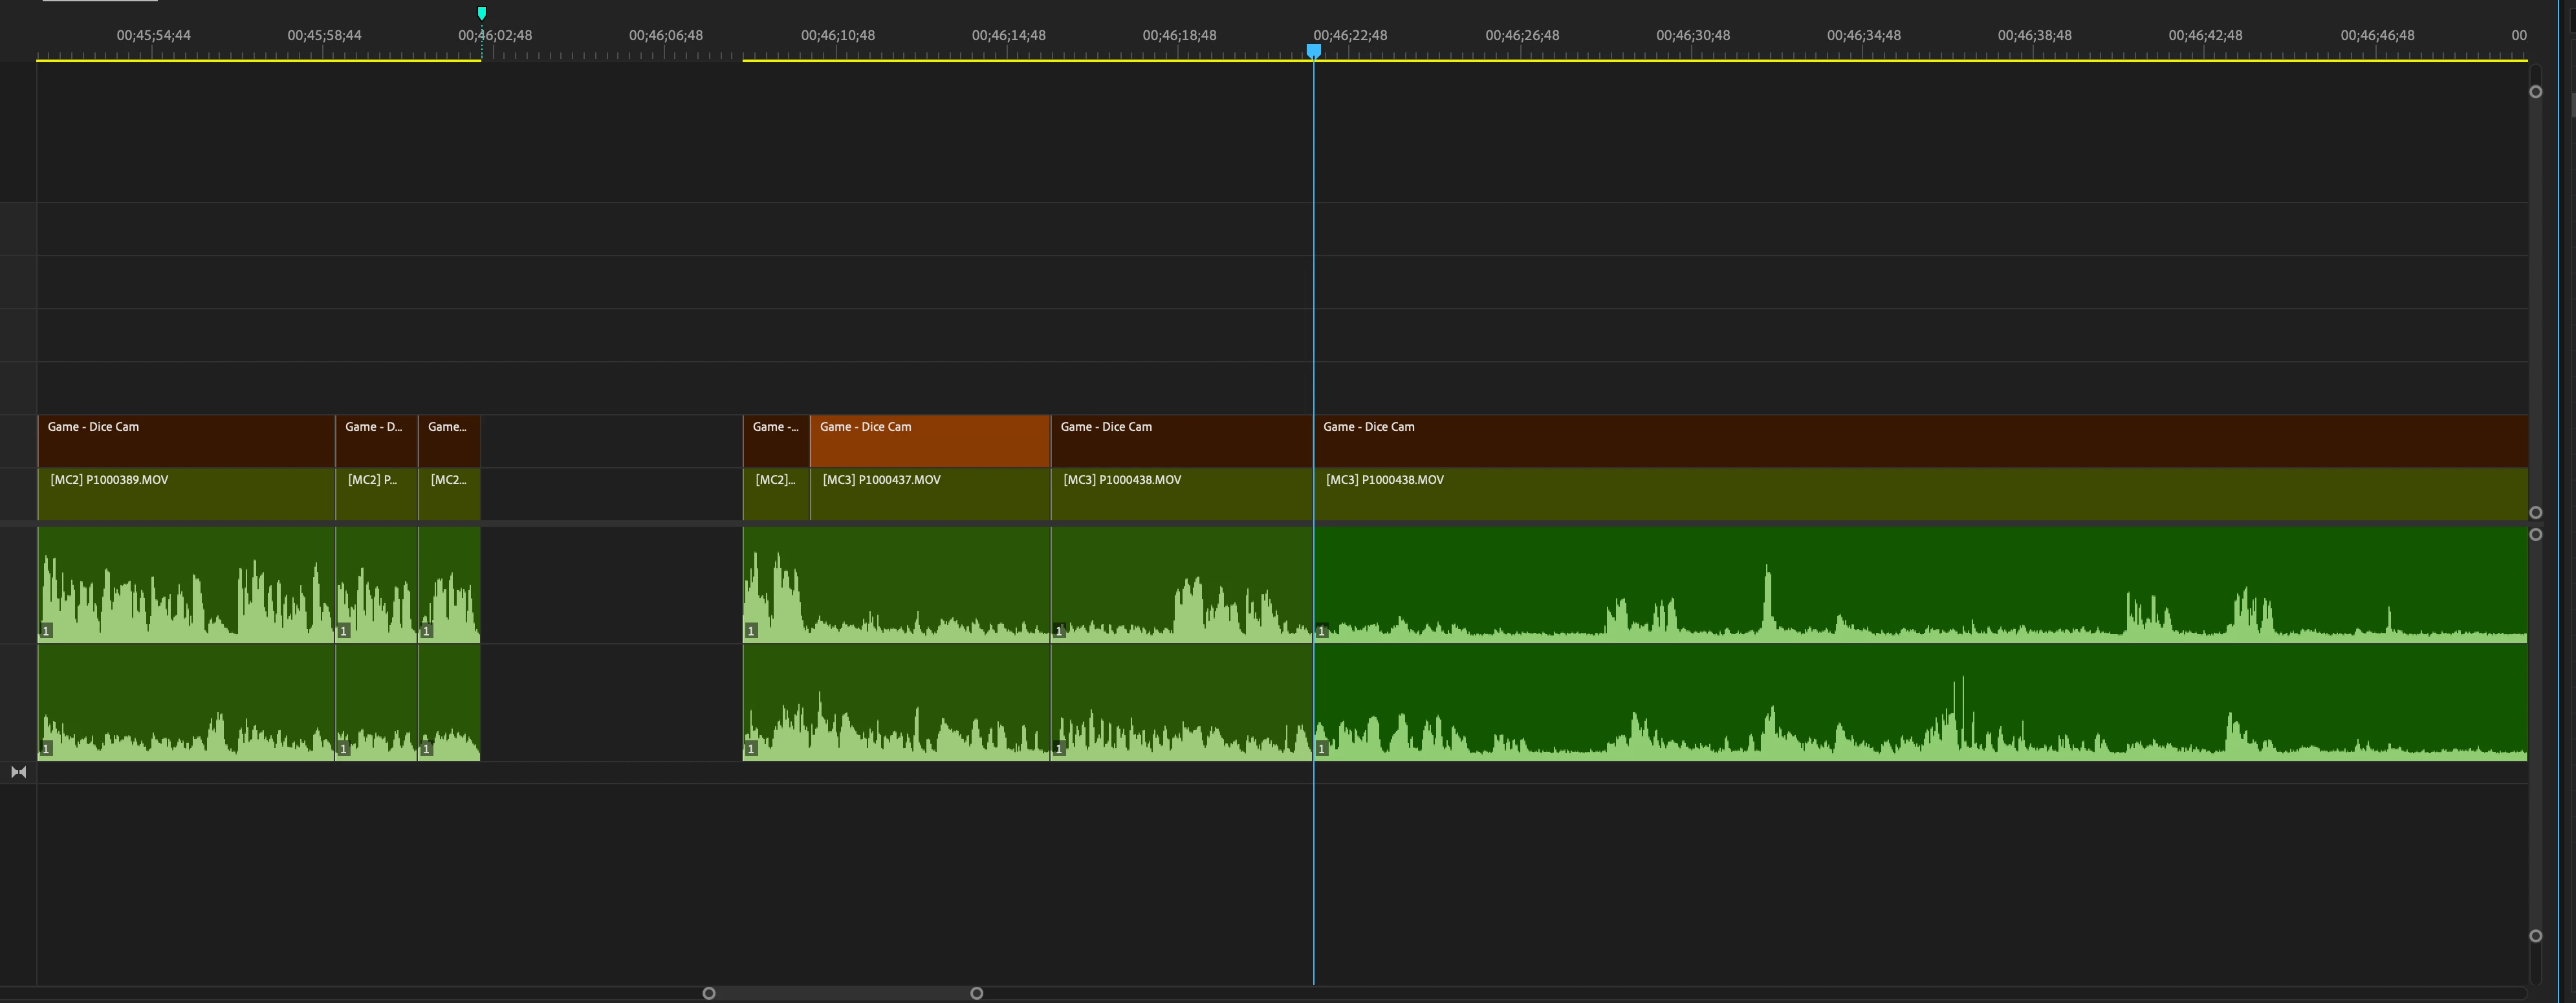Click bottom circle handle of video tracks zoom bar
Image resolution: width=2576 pixels, height=1003 pixels.
tap(2535, 513)
